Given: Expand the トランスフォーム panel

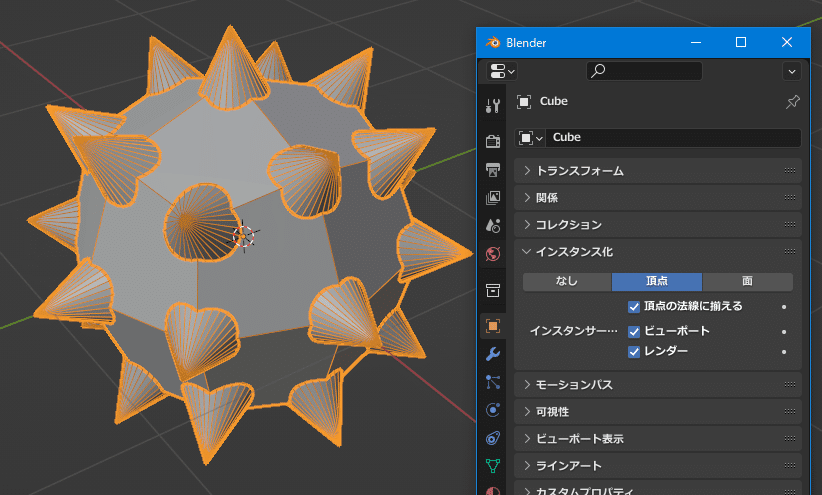Looking at the screenshot, I should (658, 171).
